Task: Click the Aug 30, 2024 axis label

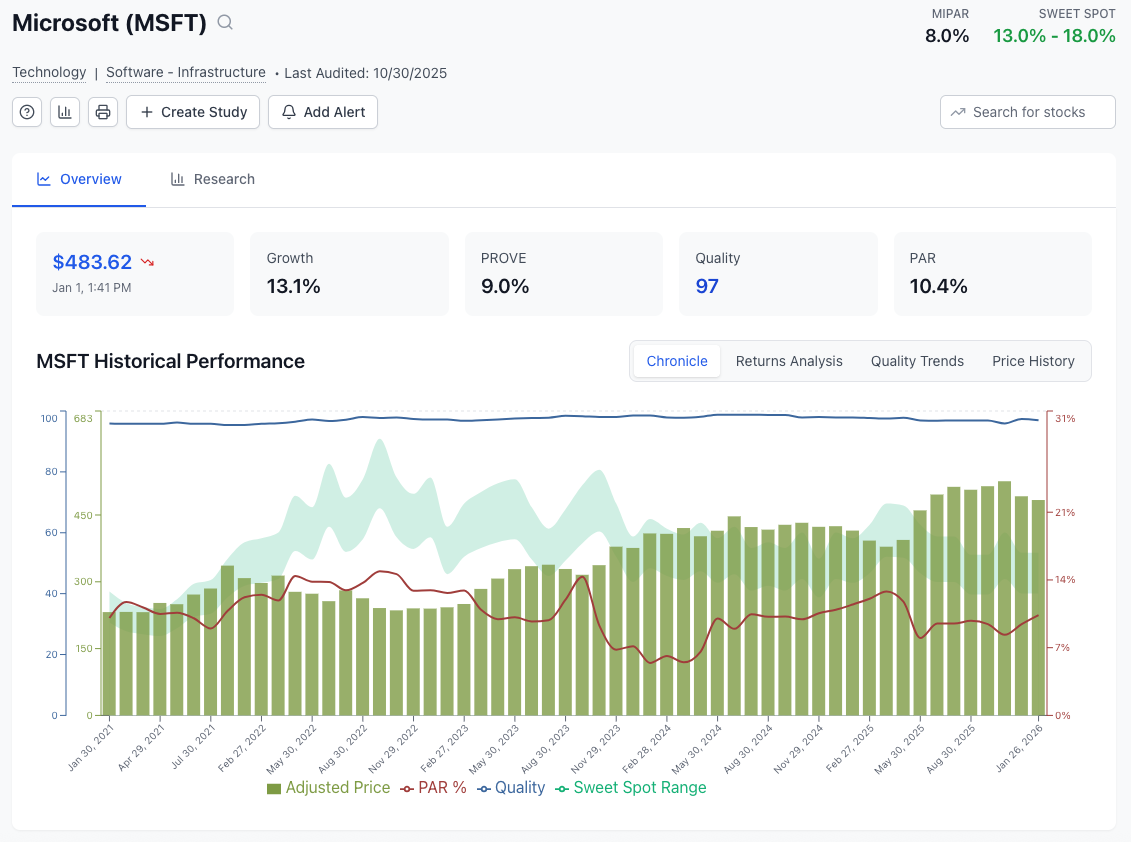Action: point(749,747)
